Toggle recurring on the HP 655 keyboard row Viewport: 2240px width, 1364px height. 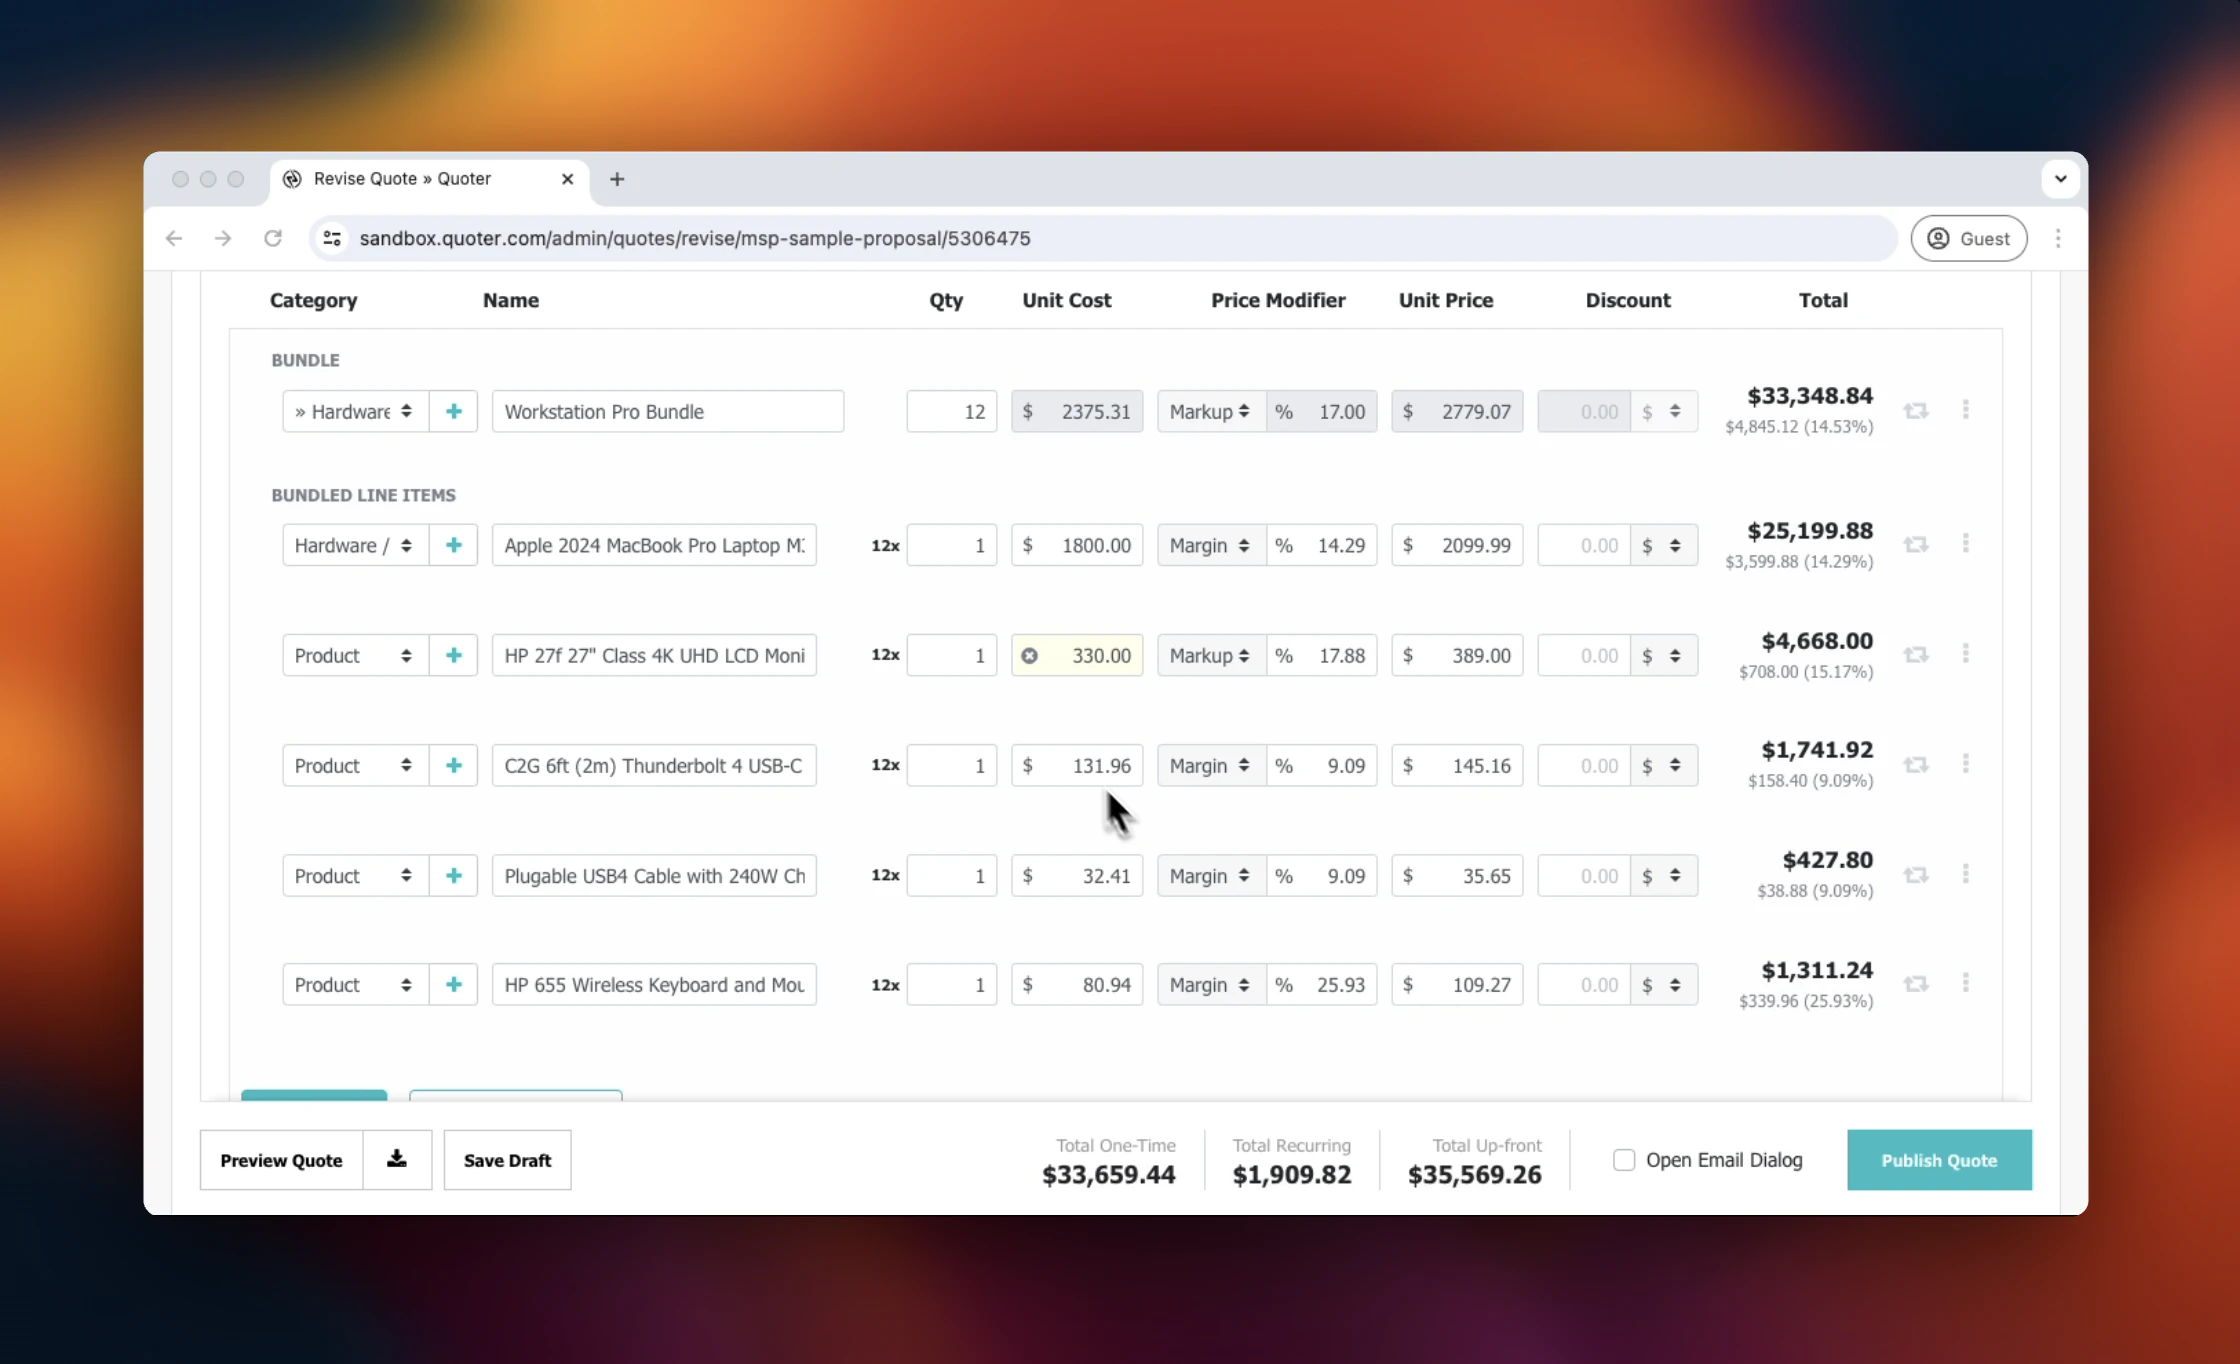[1917, 983]
